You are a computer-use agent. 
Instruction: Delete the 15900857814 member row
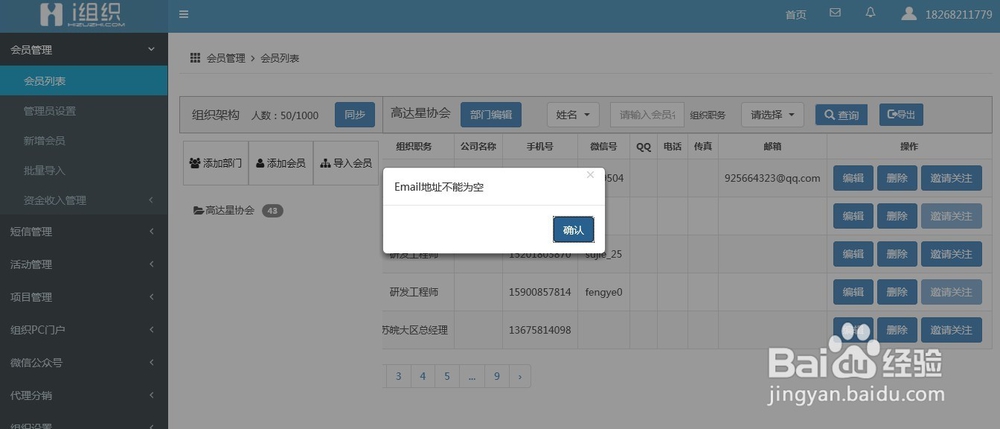[x=897, y=292]
